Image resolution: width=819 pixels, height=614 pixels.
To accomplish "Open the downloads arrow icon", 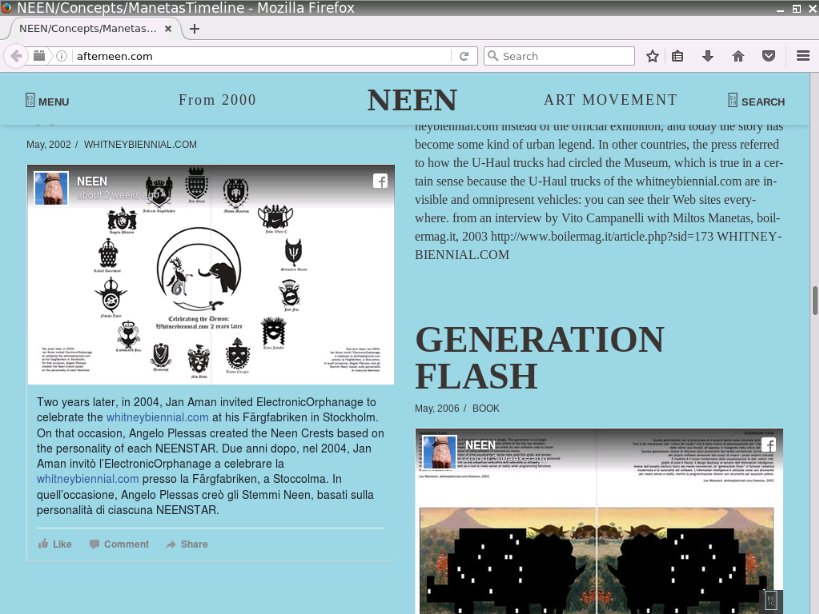I will [x=708, y=56].
